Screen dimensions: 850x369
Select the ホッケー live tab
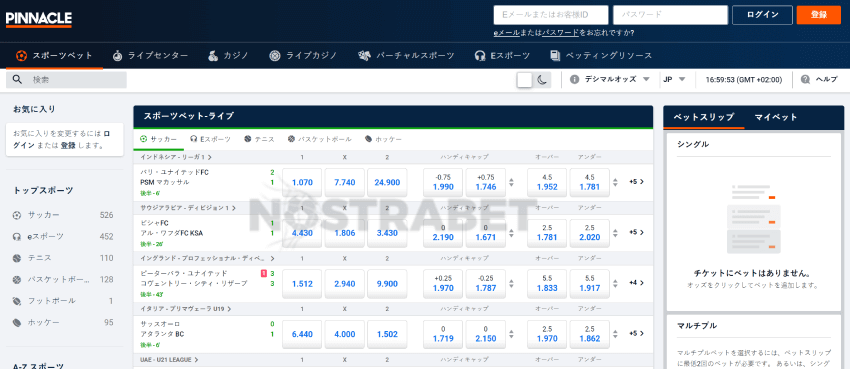point(384,139)
